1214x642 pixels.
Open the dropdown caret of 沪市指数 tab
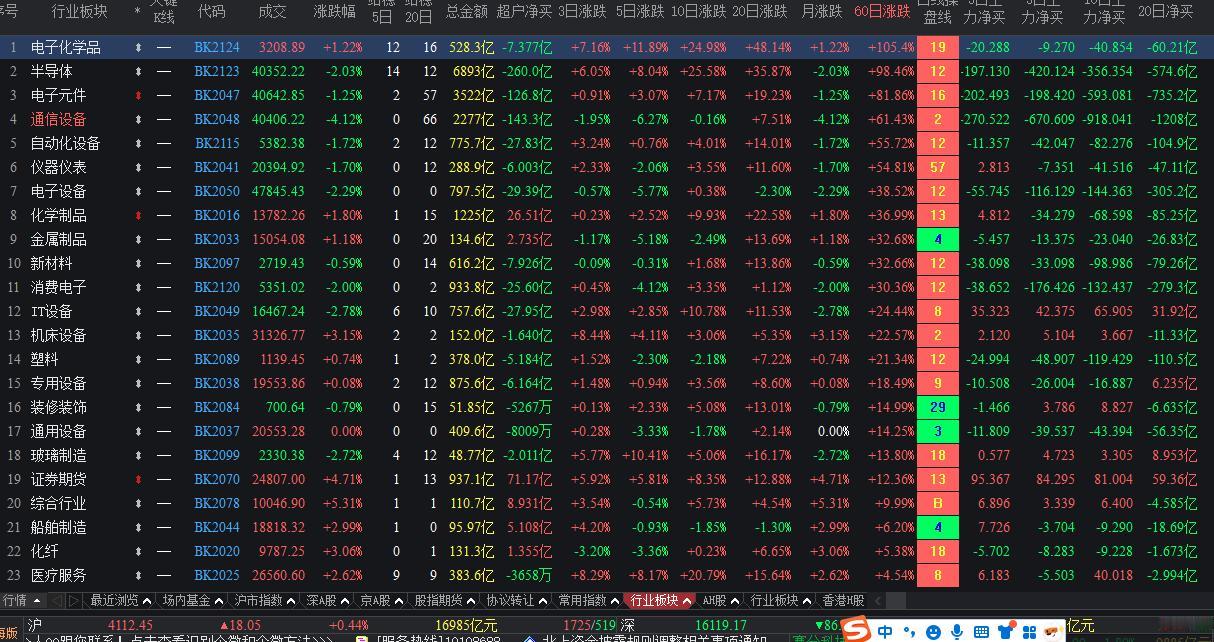(x=291, y=601)
